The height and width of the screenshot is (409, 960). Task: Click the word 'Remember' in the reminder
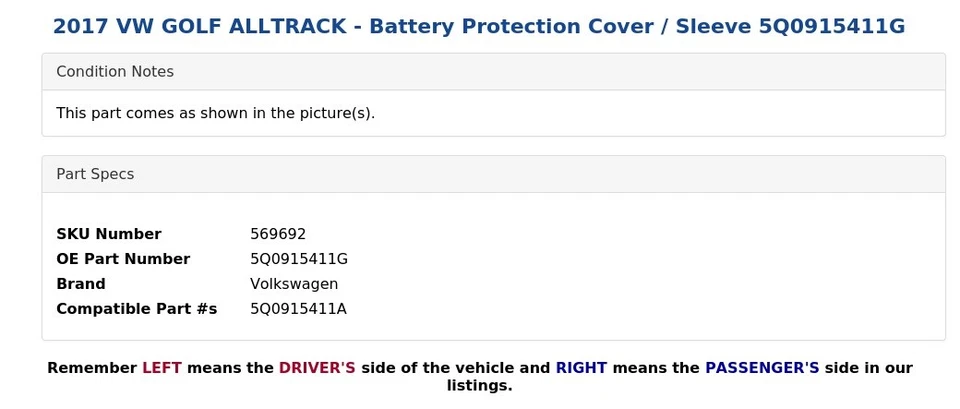point(92,368)
